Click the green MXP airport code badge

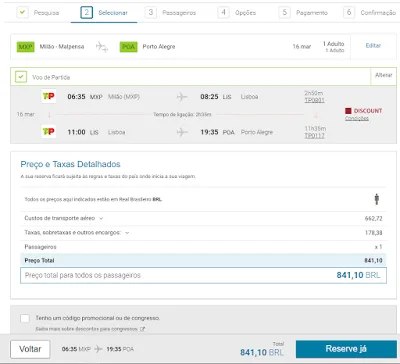click(x=26, y=47)
